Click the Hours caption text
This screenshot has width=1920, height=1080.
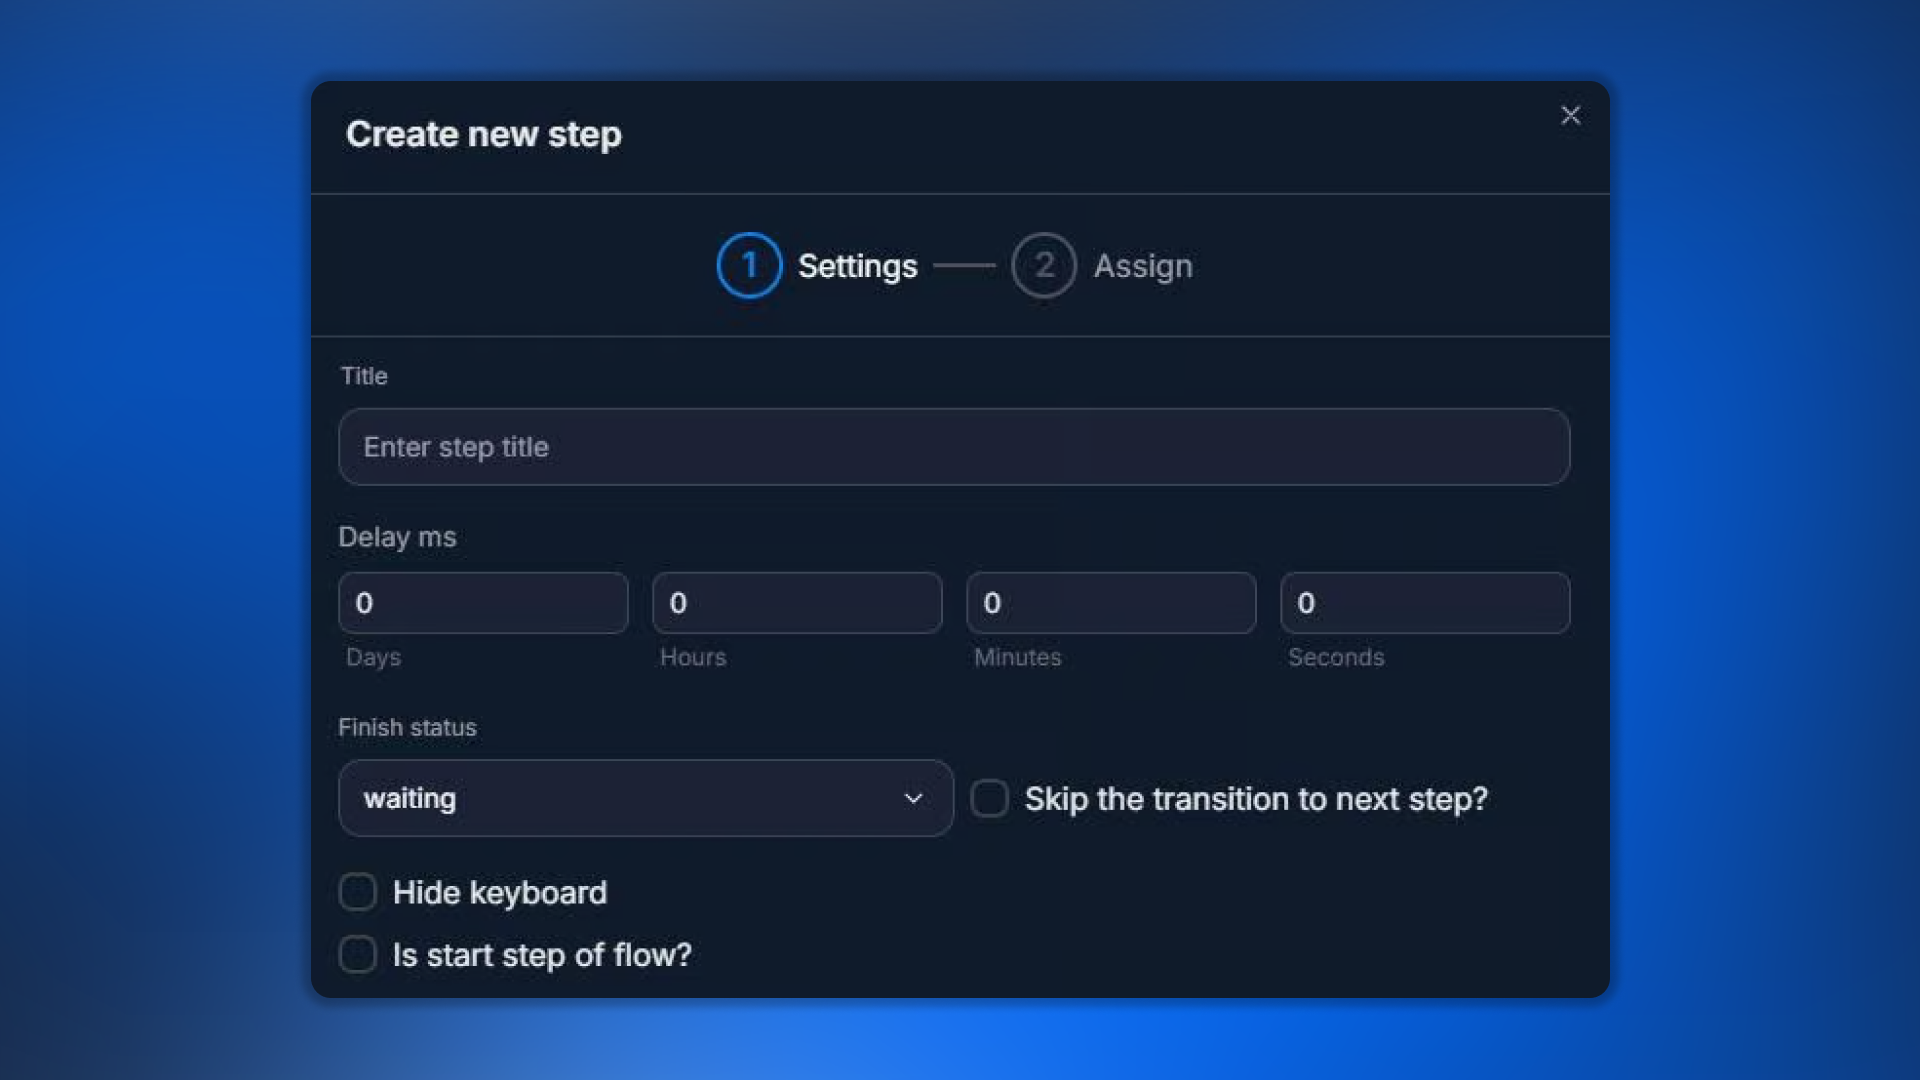coord(693,657)
